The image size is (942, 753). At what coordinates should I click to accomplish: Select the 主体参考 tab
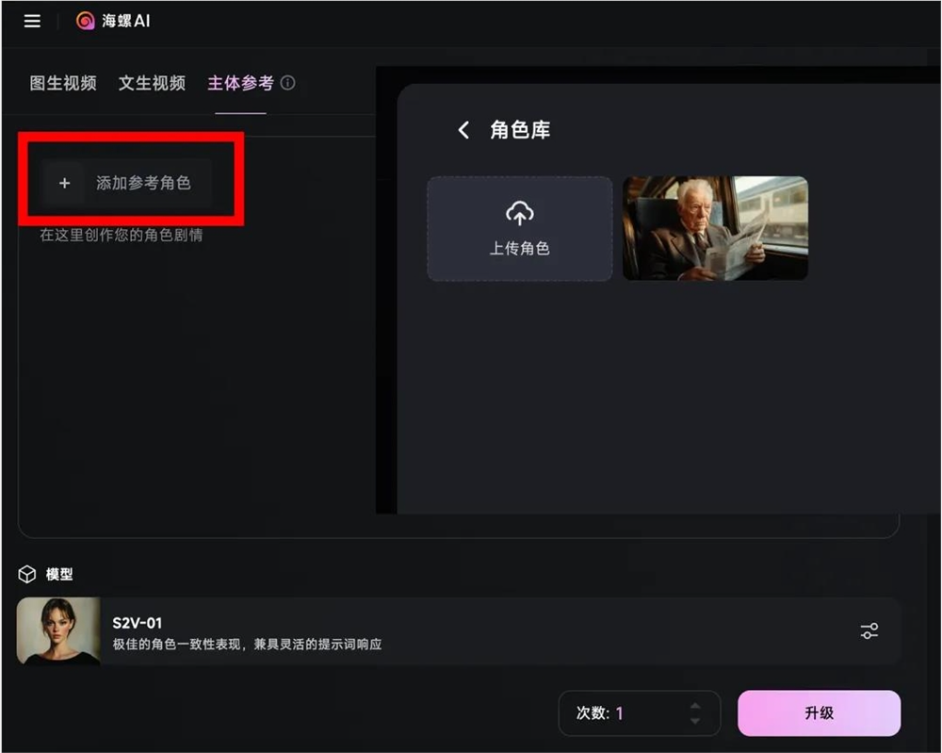pos(240,83)
